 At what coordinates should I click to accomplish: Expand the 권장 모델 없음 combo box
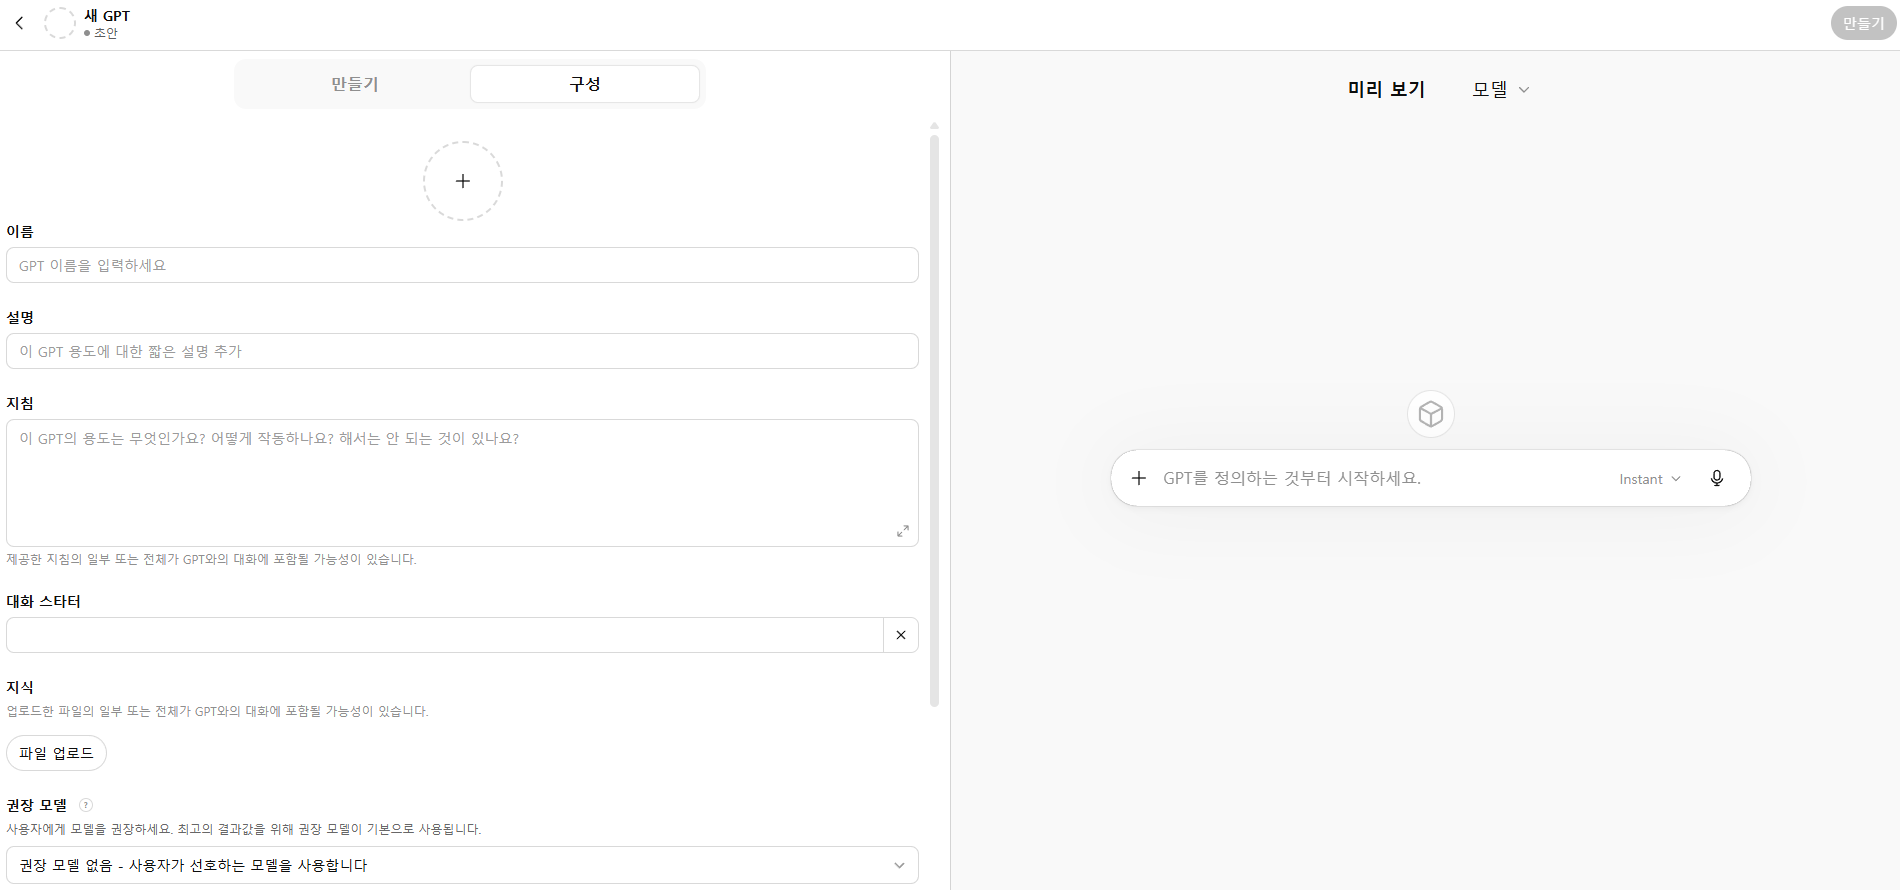pos(462,865)
